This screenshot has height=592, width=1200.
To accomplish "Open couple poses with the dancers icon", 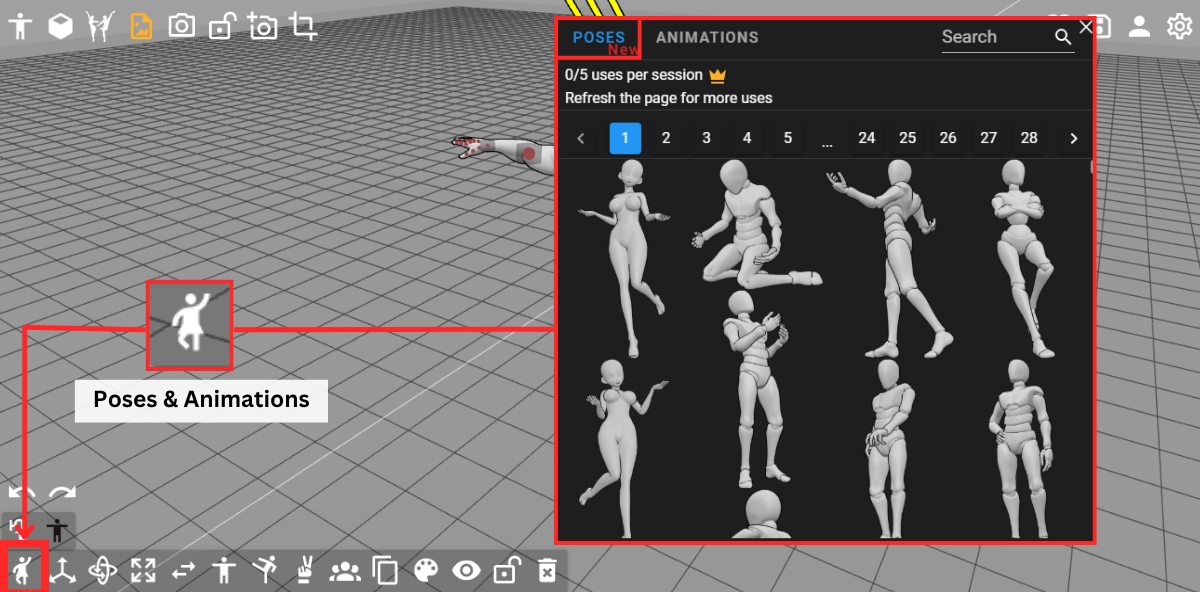I will [x=344, y=570].
